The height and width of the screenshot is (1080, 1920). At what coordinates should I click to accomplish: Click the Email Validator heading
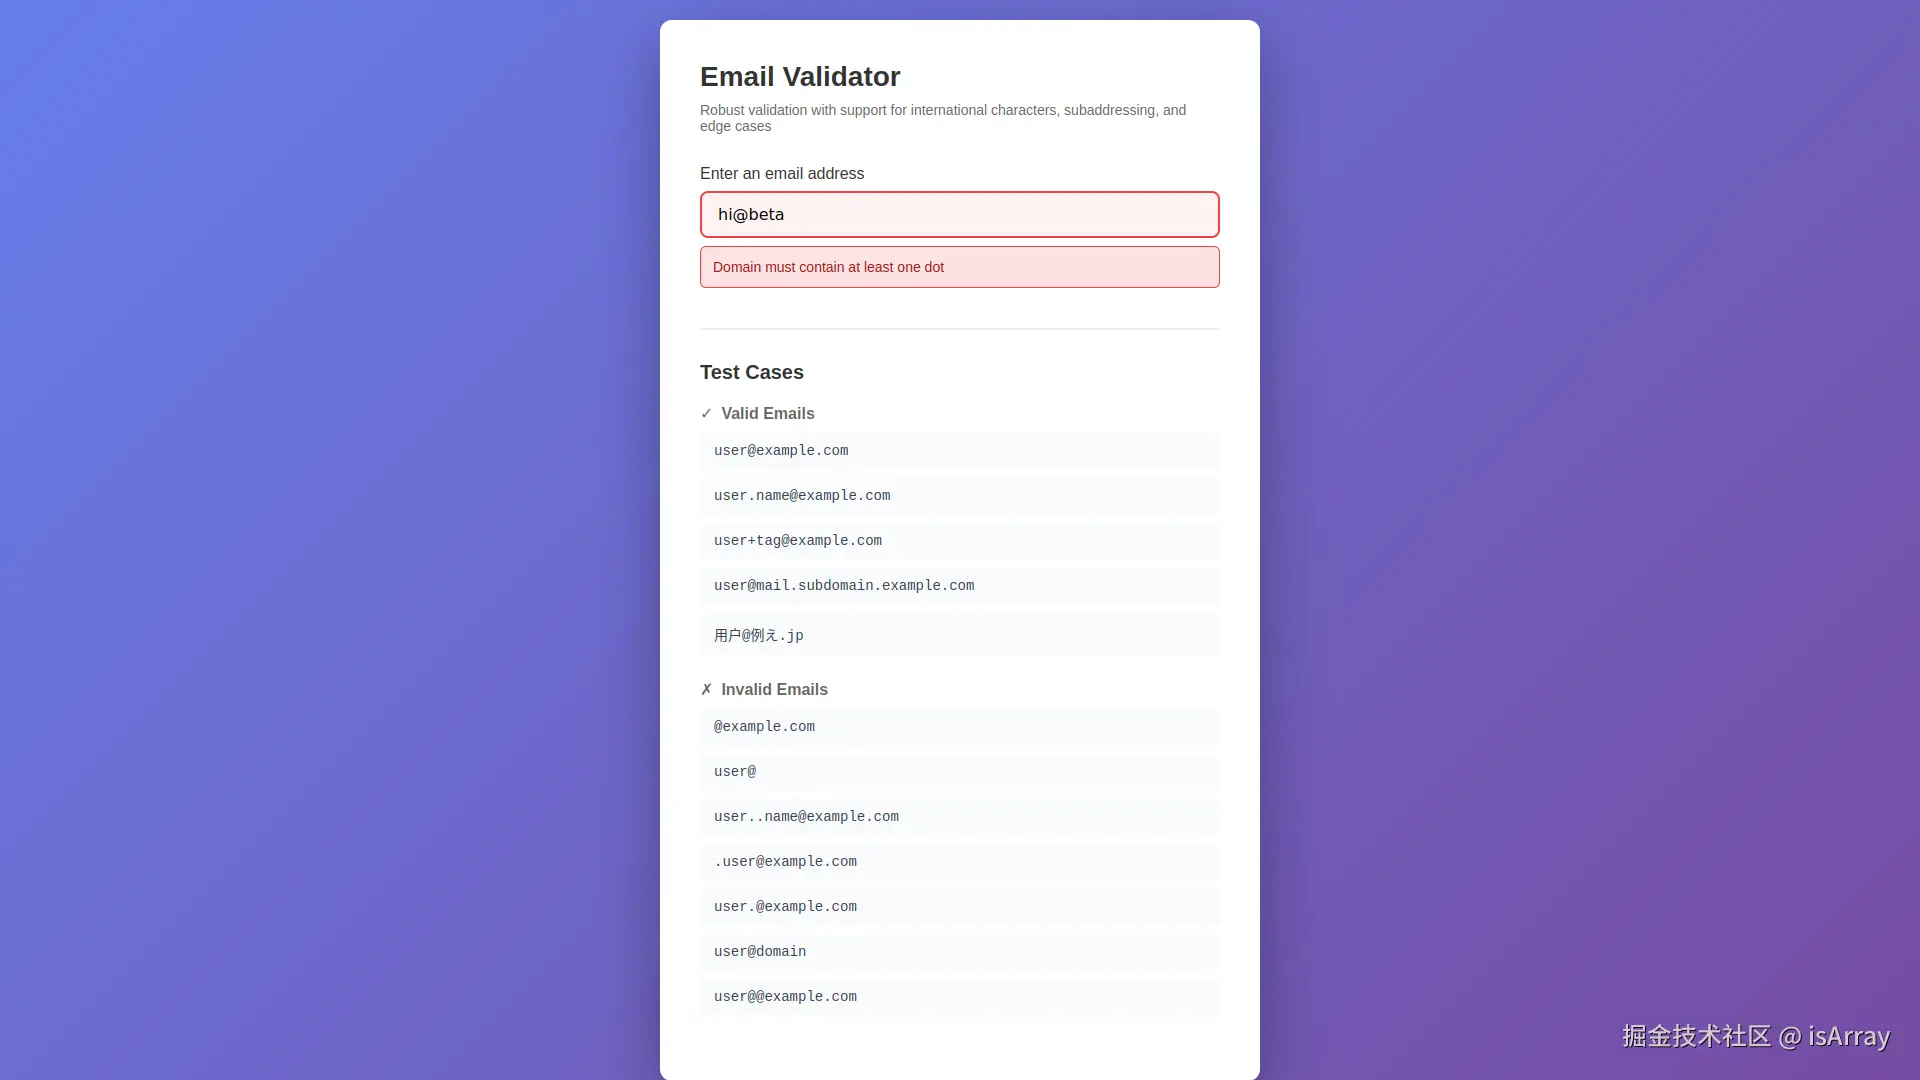pyautogui.click(x=800, y=77)
